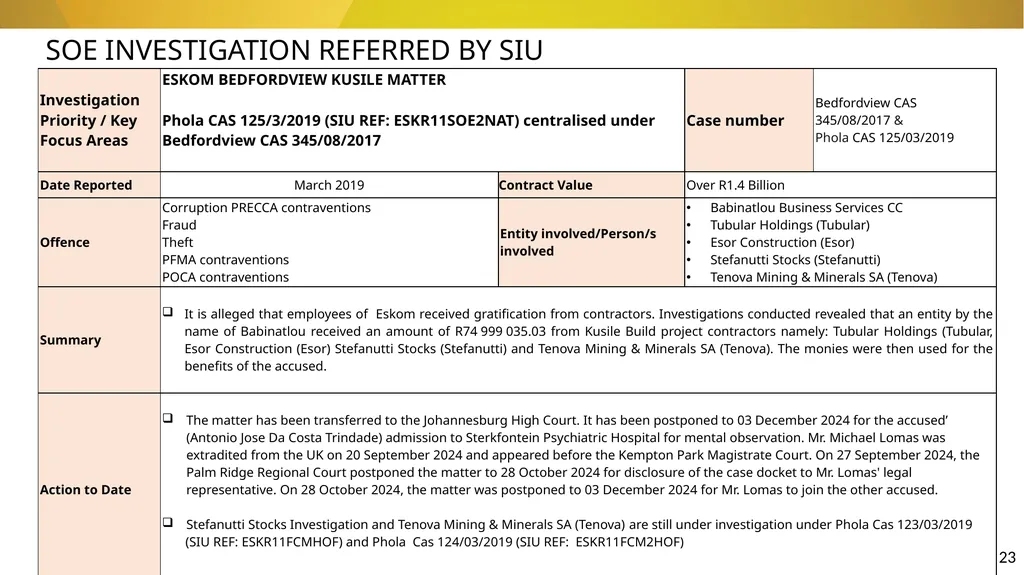The height and width of the screenshot is (575, 1024).
Task: Click the 'Theft' offence line
Action: point(178,242)
